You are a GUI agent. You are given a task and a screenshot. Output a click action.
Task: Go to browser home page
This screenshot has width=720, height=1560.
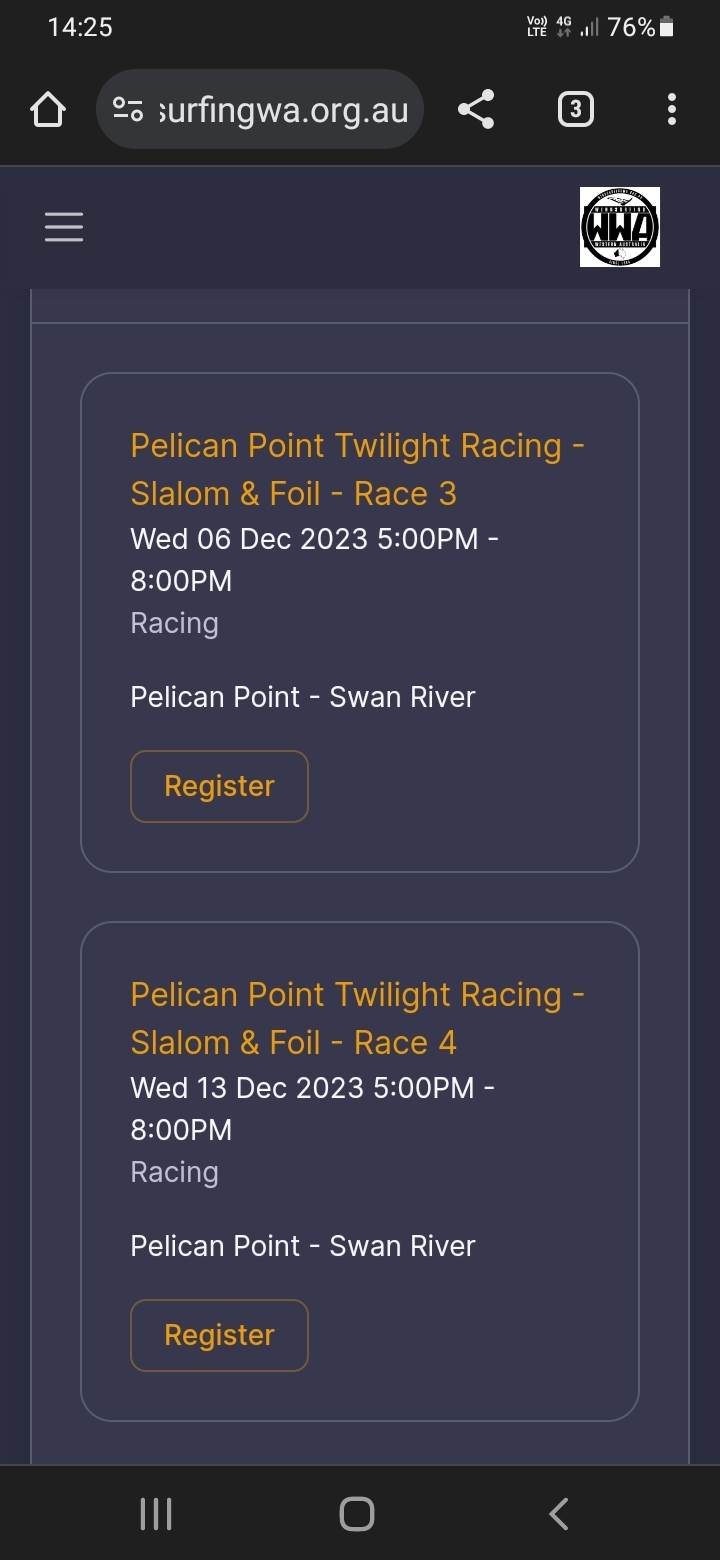click(x=48, y=110)
